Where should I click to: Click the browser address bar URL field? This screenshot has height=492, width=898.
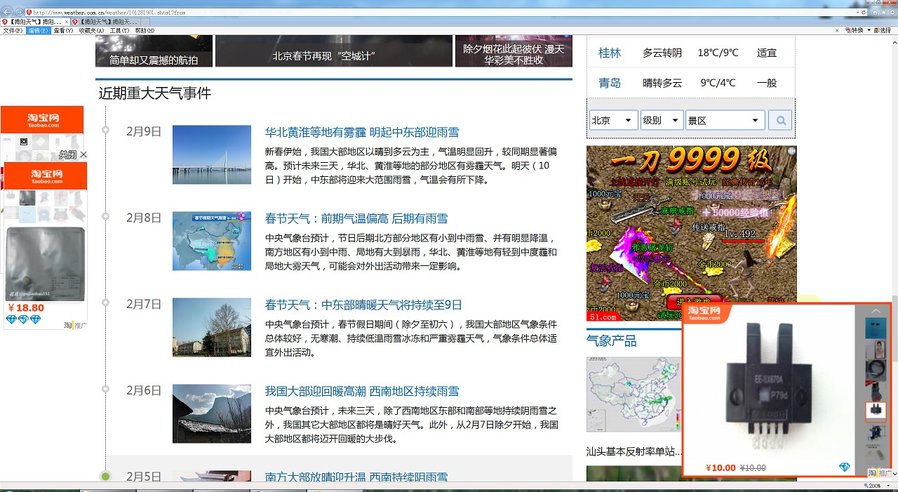coord(200,11)
